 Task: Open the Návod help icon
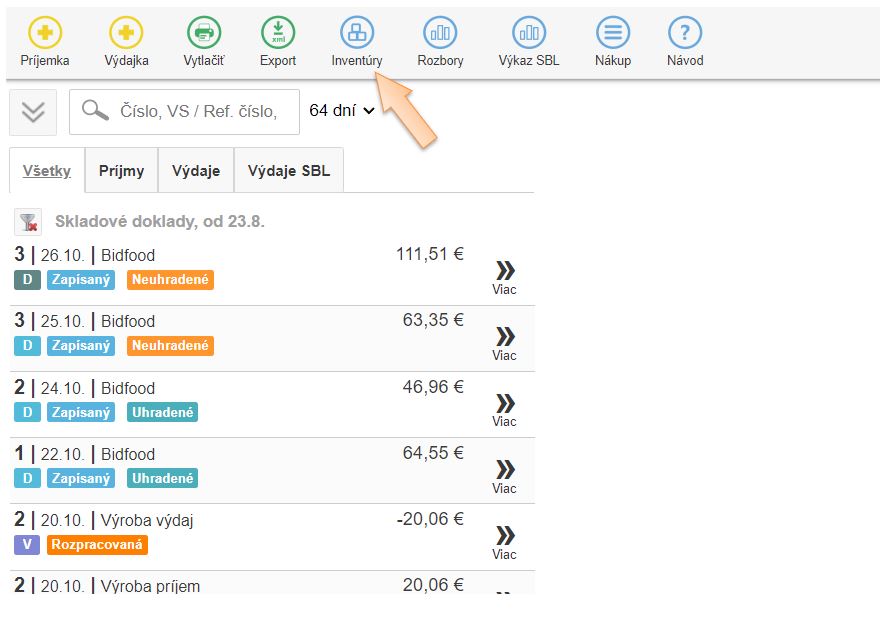pyautogui.click(x=685, y=34)
